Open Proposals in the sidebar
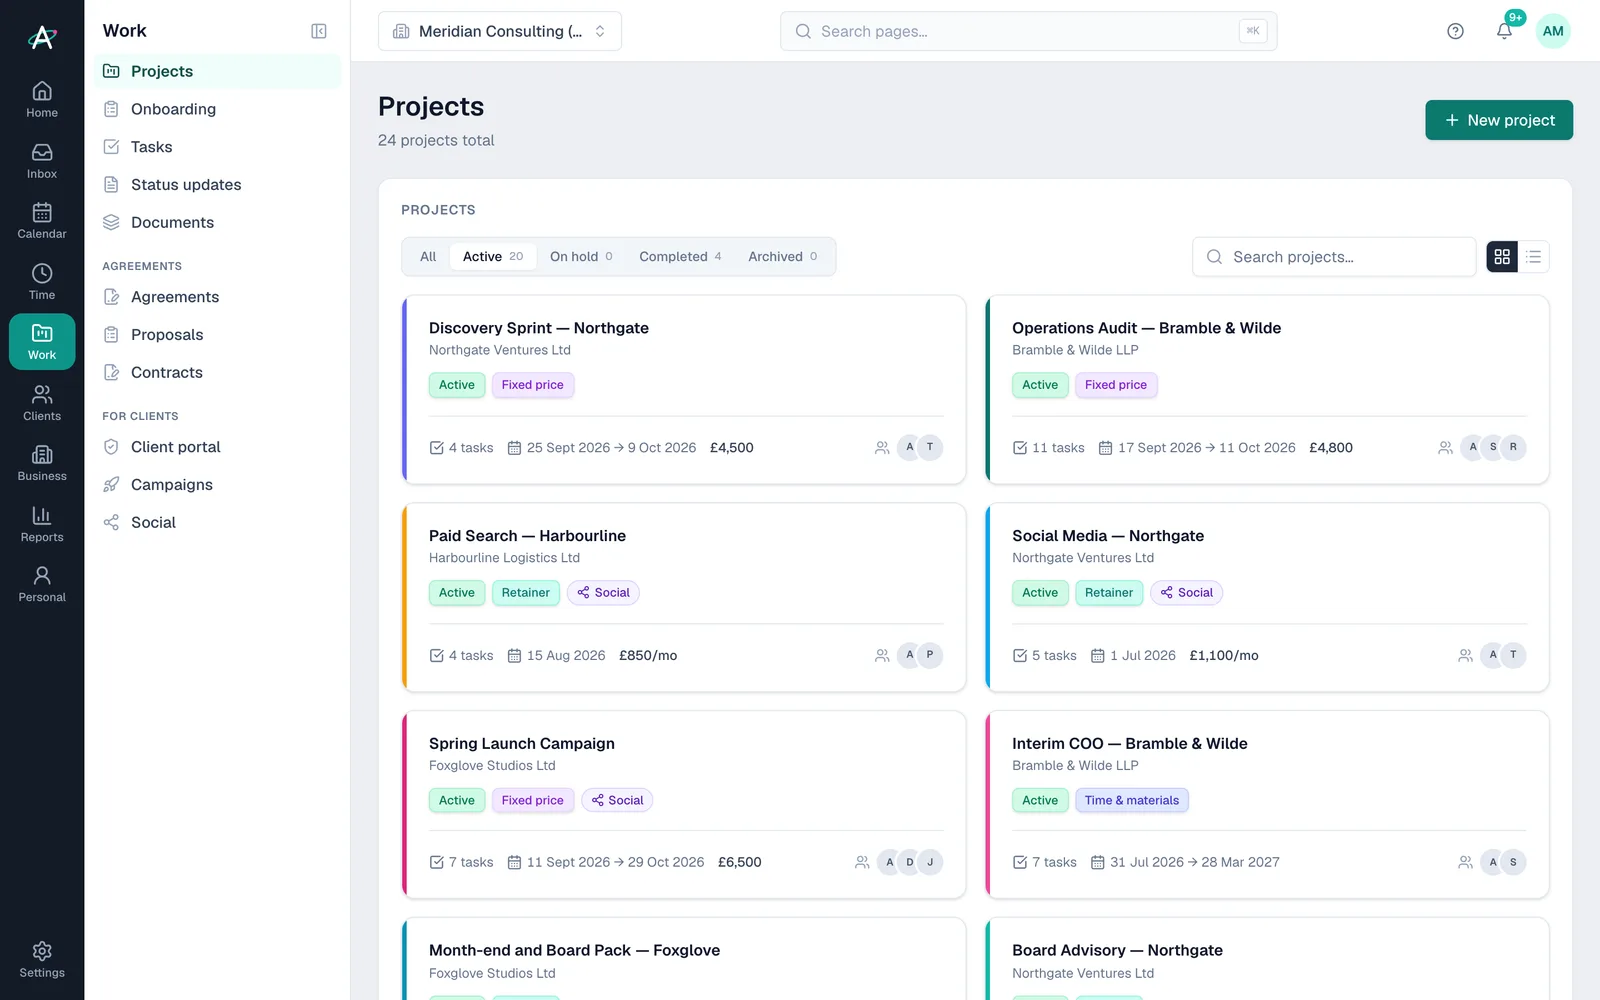1600x1000 pixels. click(218, 335)
